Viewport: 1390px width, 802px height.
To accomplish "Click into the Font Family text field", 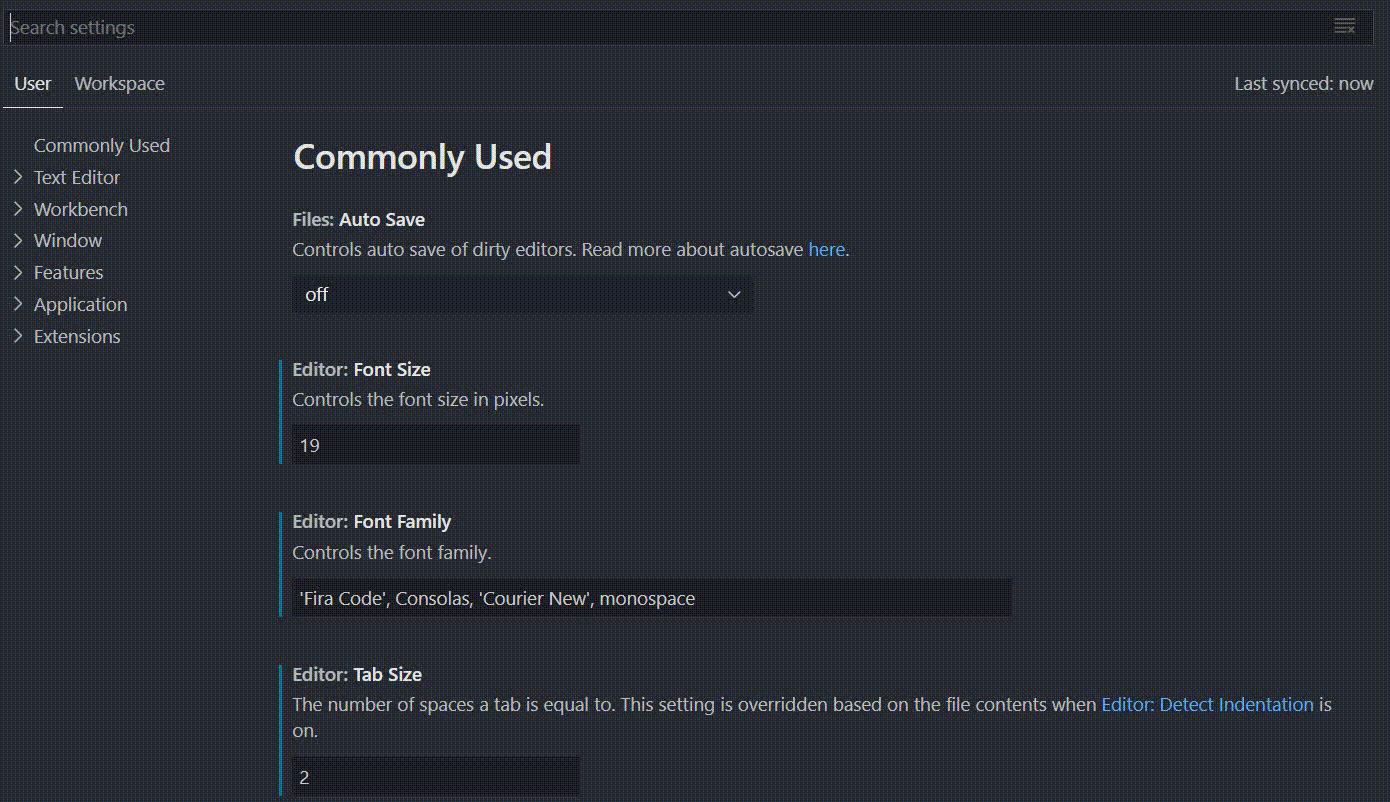I will 651,598.
